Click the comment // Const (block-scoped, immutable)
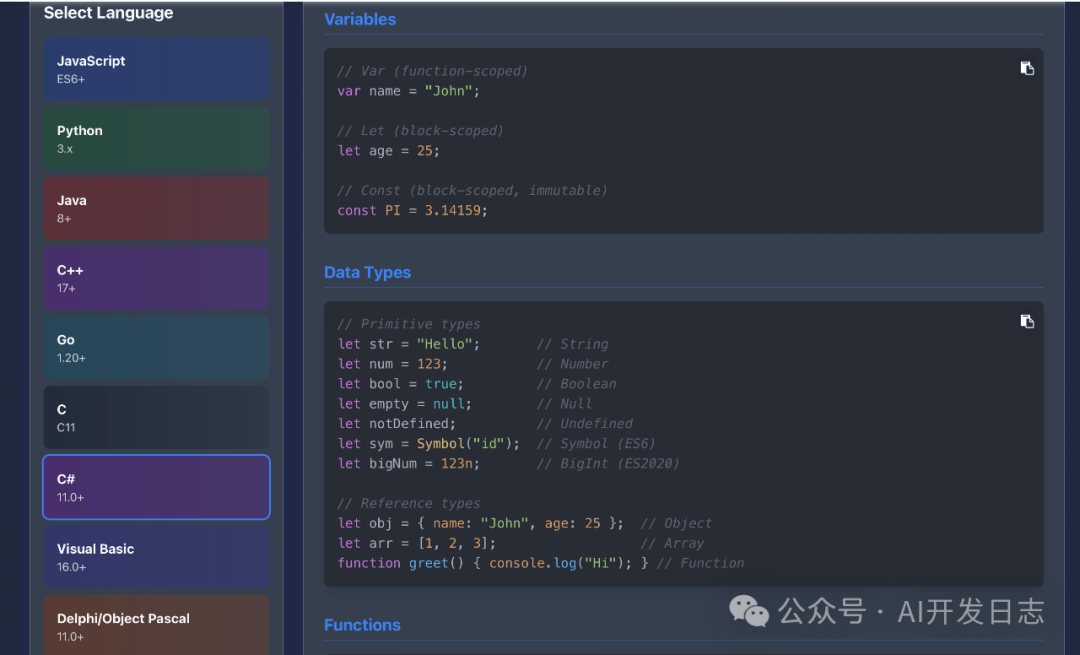This screenshot has width=1080, height=655. [x=472, y=191]
